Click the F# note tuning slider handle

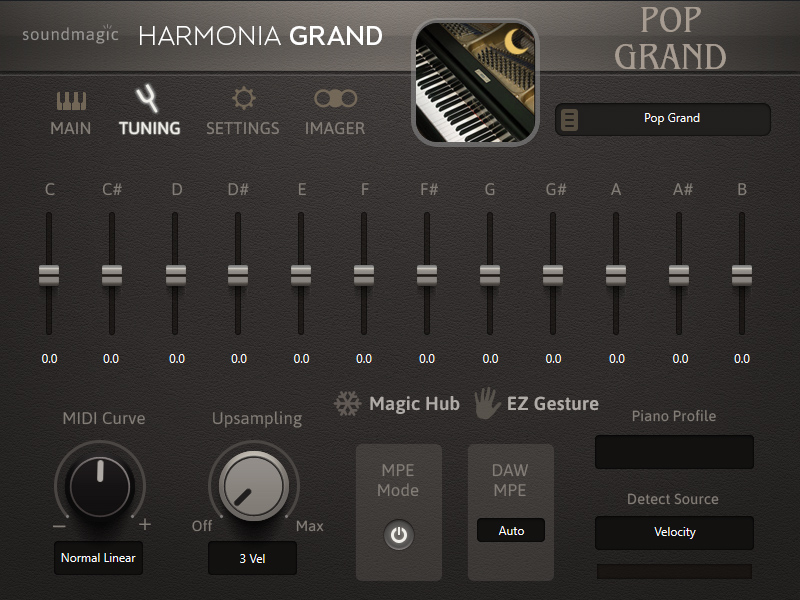tap(427, 275)
